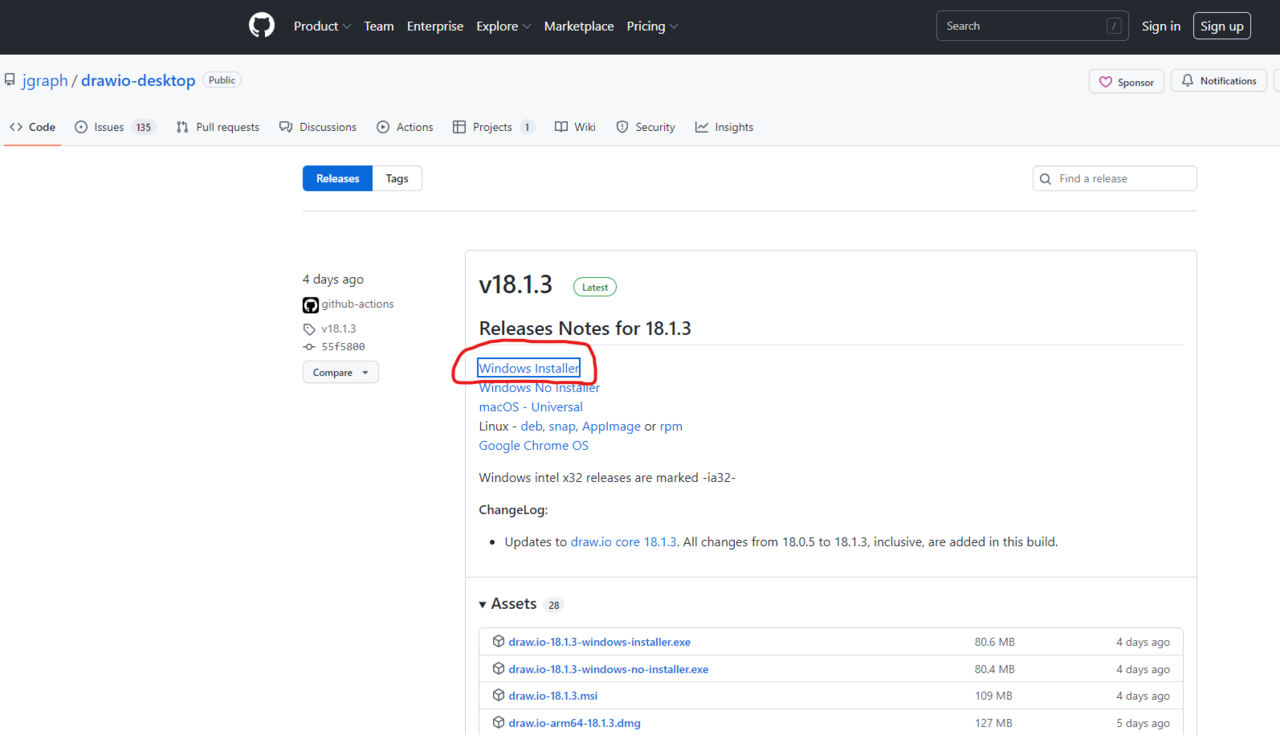Open the Team page

379,26
